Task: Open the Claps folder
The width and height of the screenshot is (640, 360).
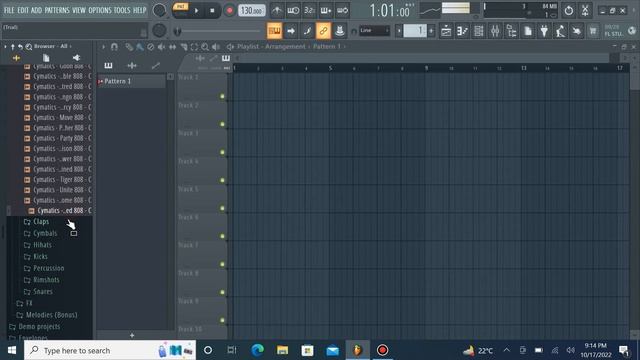Action: tap(41, 221)
